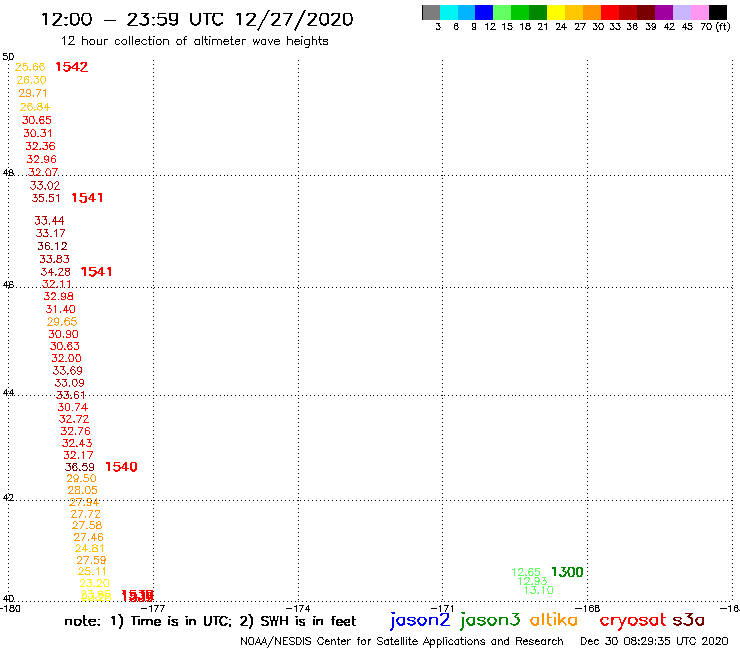Click the green 1300 time label
This screenshot has height=650, width=740.
pos(567,572)
